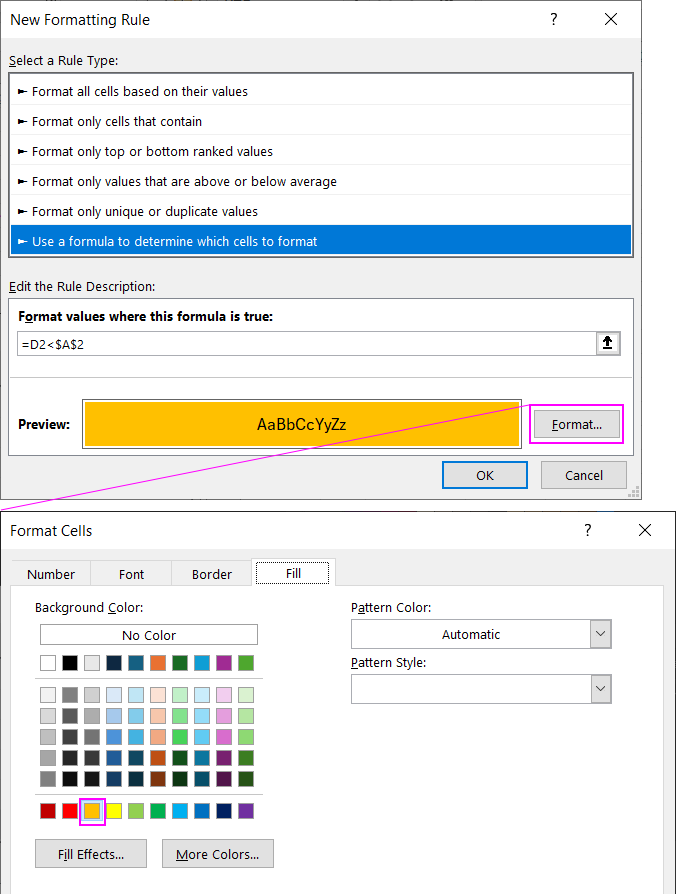This screenshot has width=676, height=894.
Task: Click the Help icon on Format Cells dialog
Action: (587, 531)
